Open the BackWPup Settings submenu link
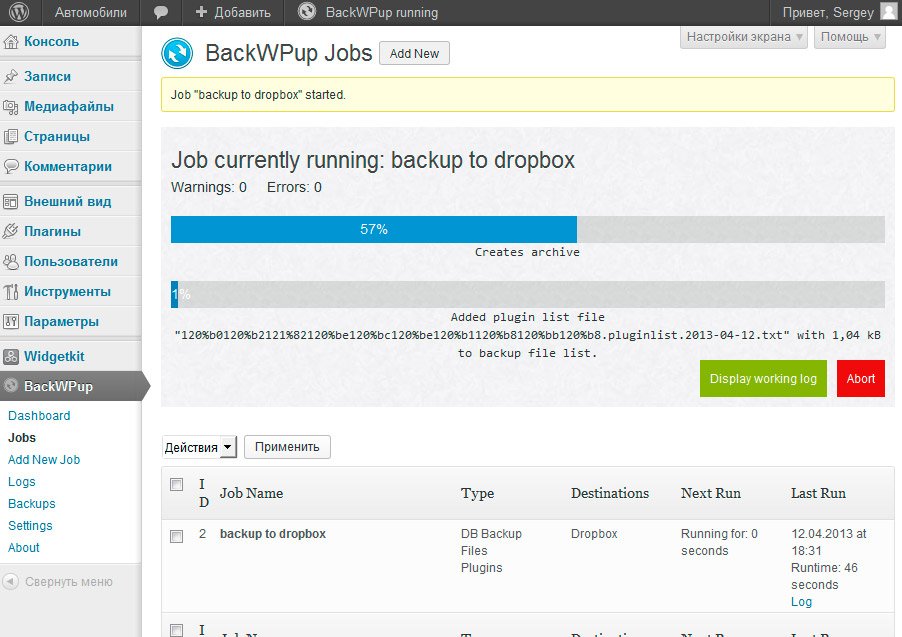Viewport: 902px width, 637px height. 30,525
